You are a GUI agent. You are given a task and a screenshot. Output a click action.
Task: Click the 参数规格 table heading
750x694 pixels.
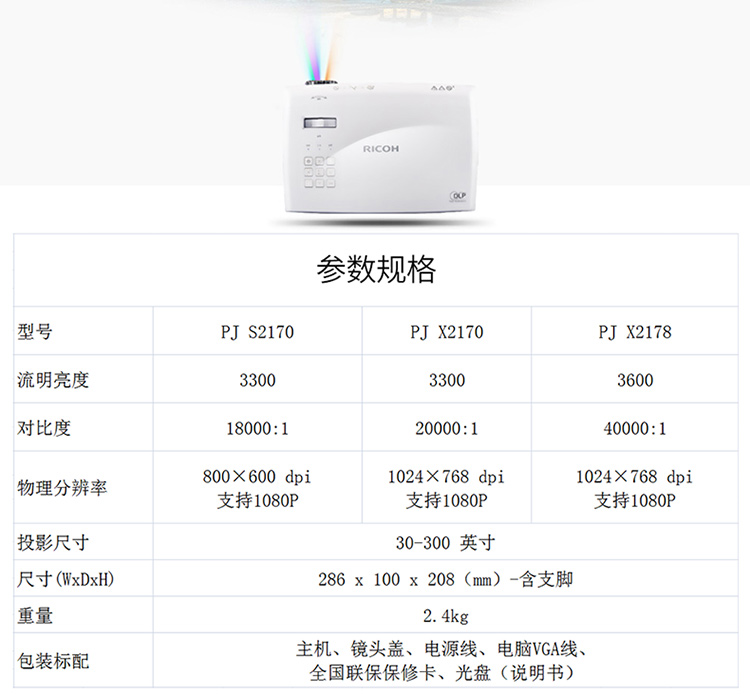pos(376,269)
